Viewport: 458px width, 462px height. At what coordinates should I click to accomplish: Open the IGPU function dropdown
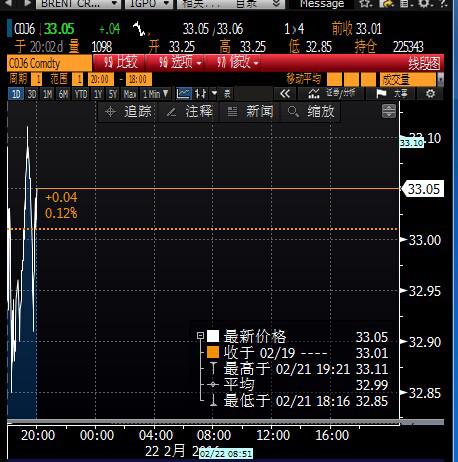click(x=149, y=3)
